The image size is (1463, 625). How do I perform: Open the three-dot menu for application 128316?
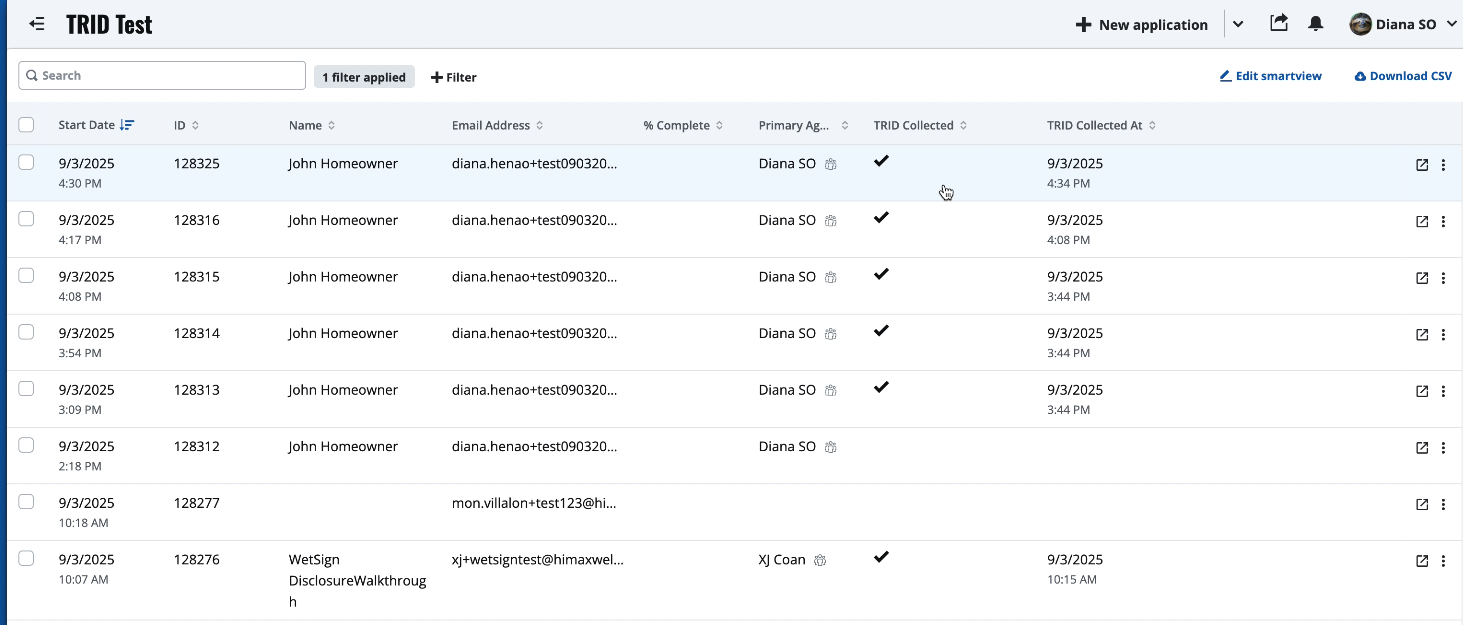point(1443,222)
